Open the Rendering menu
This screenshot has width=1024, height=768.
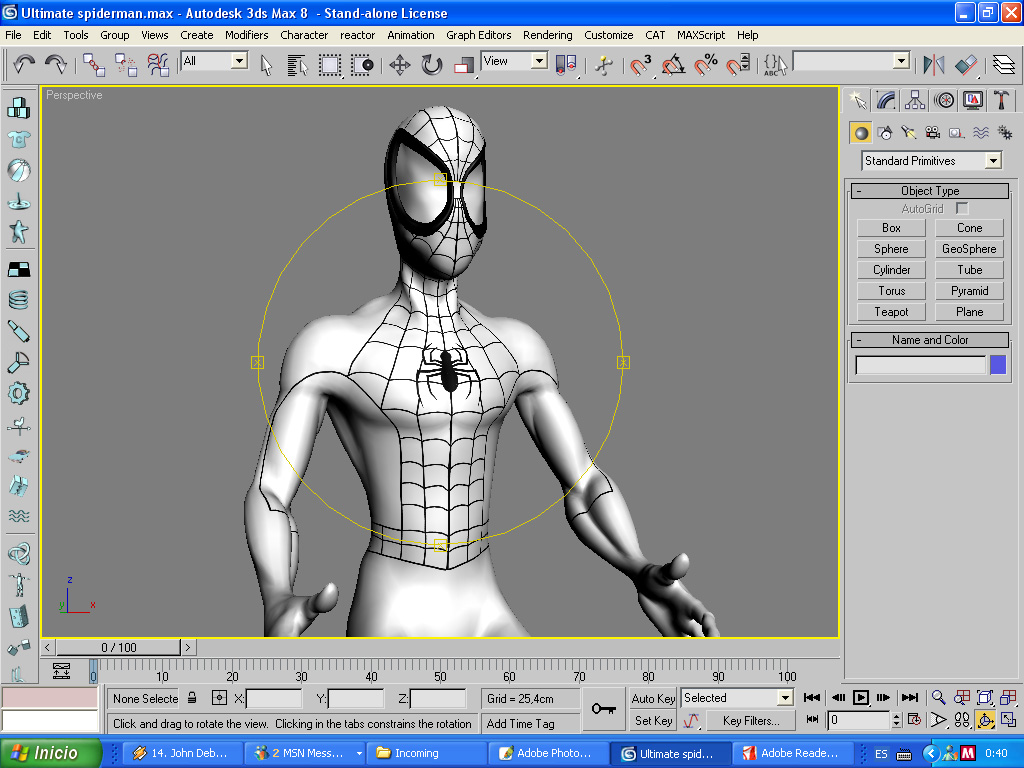[548, 35]
